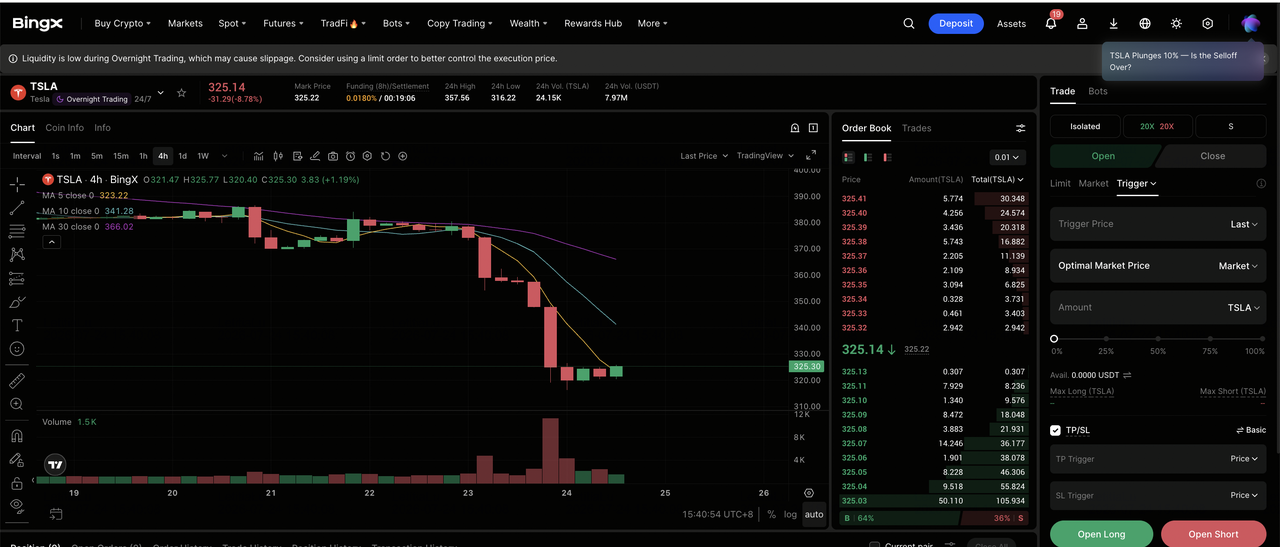
Task: Toggle hide all drawings eye icon
Action: tap(17, 505)
